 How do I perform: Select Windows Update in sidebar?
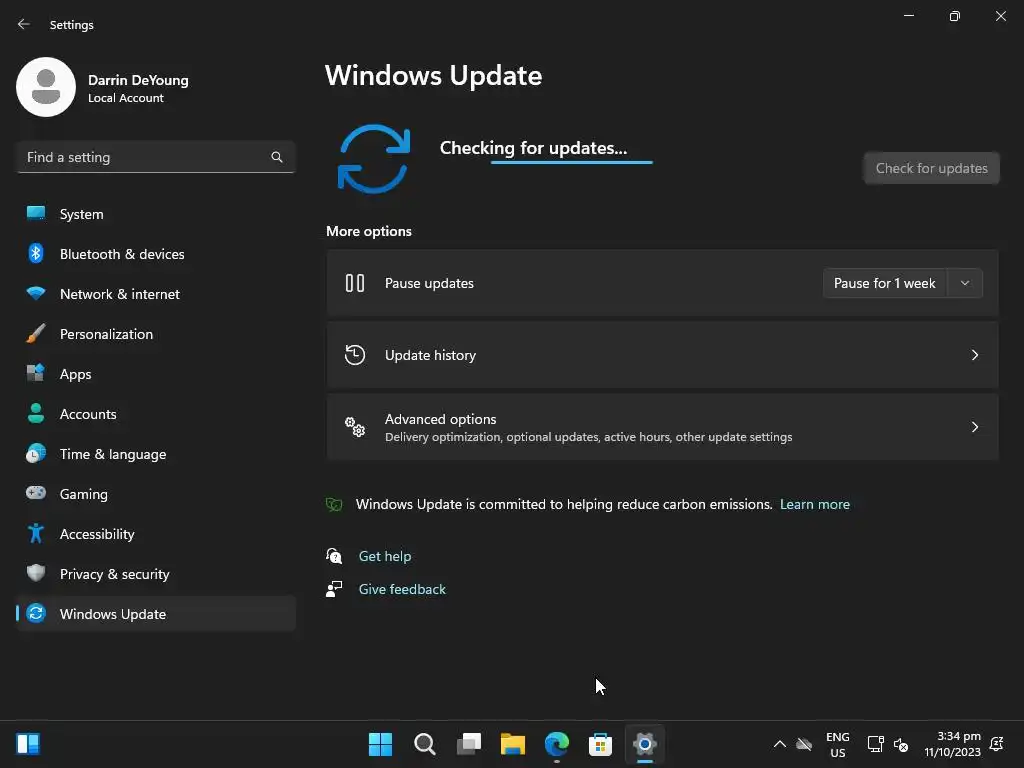pyautogui.click(x=156, y=614)
